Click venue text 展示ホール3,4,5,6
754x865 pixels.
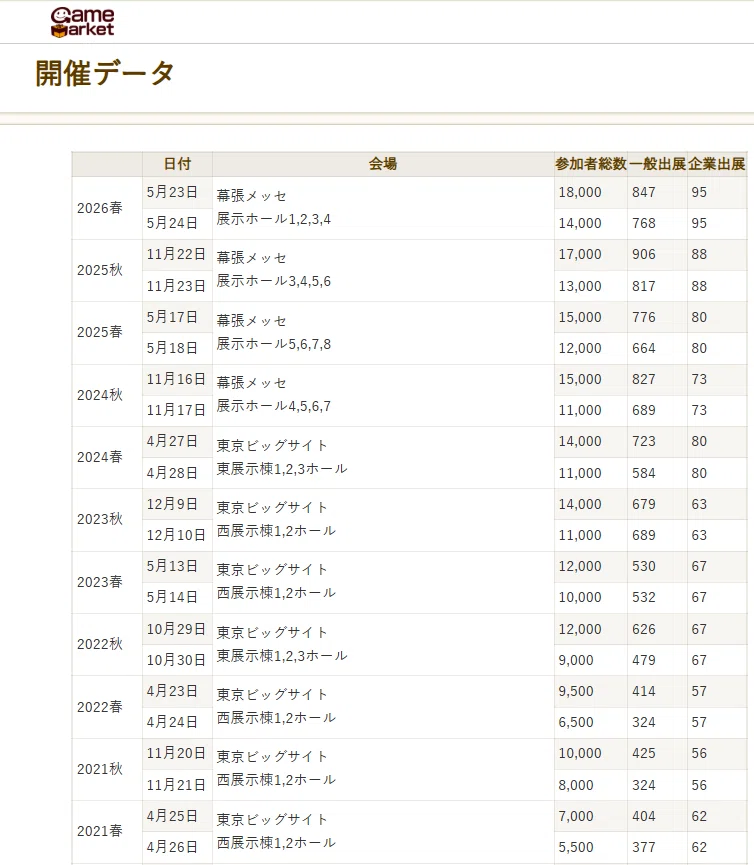tap(274, 281)
